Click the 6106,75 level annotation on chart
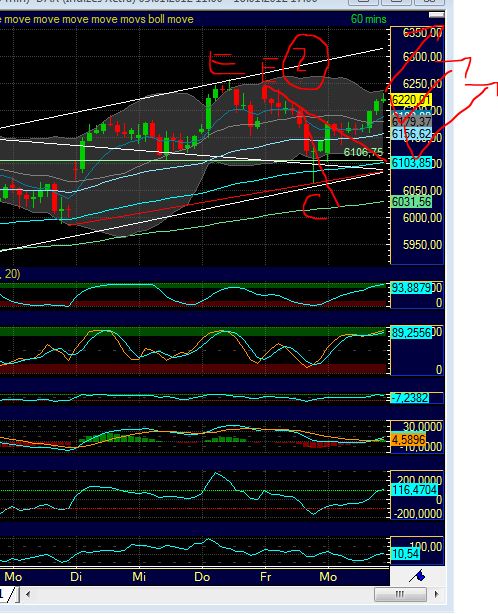This screenshot has height=614, width=498. point(363,152)
